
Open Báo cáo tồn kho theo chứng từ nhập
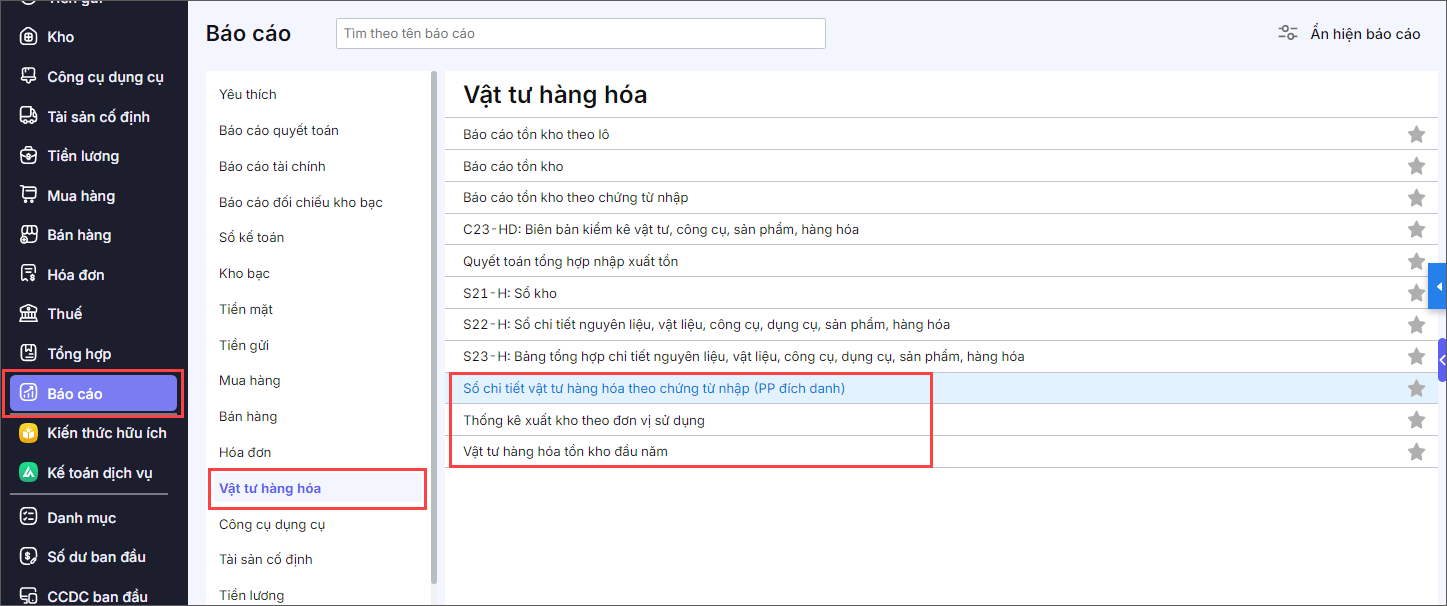coord(576,198)
